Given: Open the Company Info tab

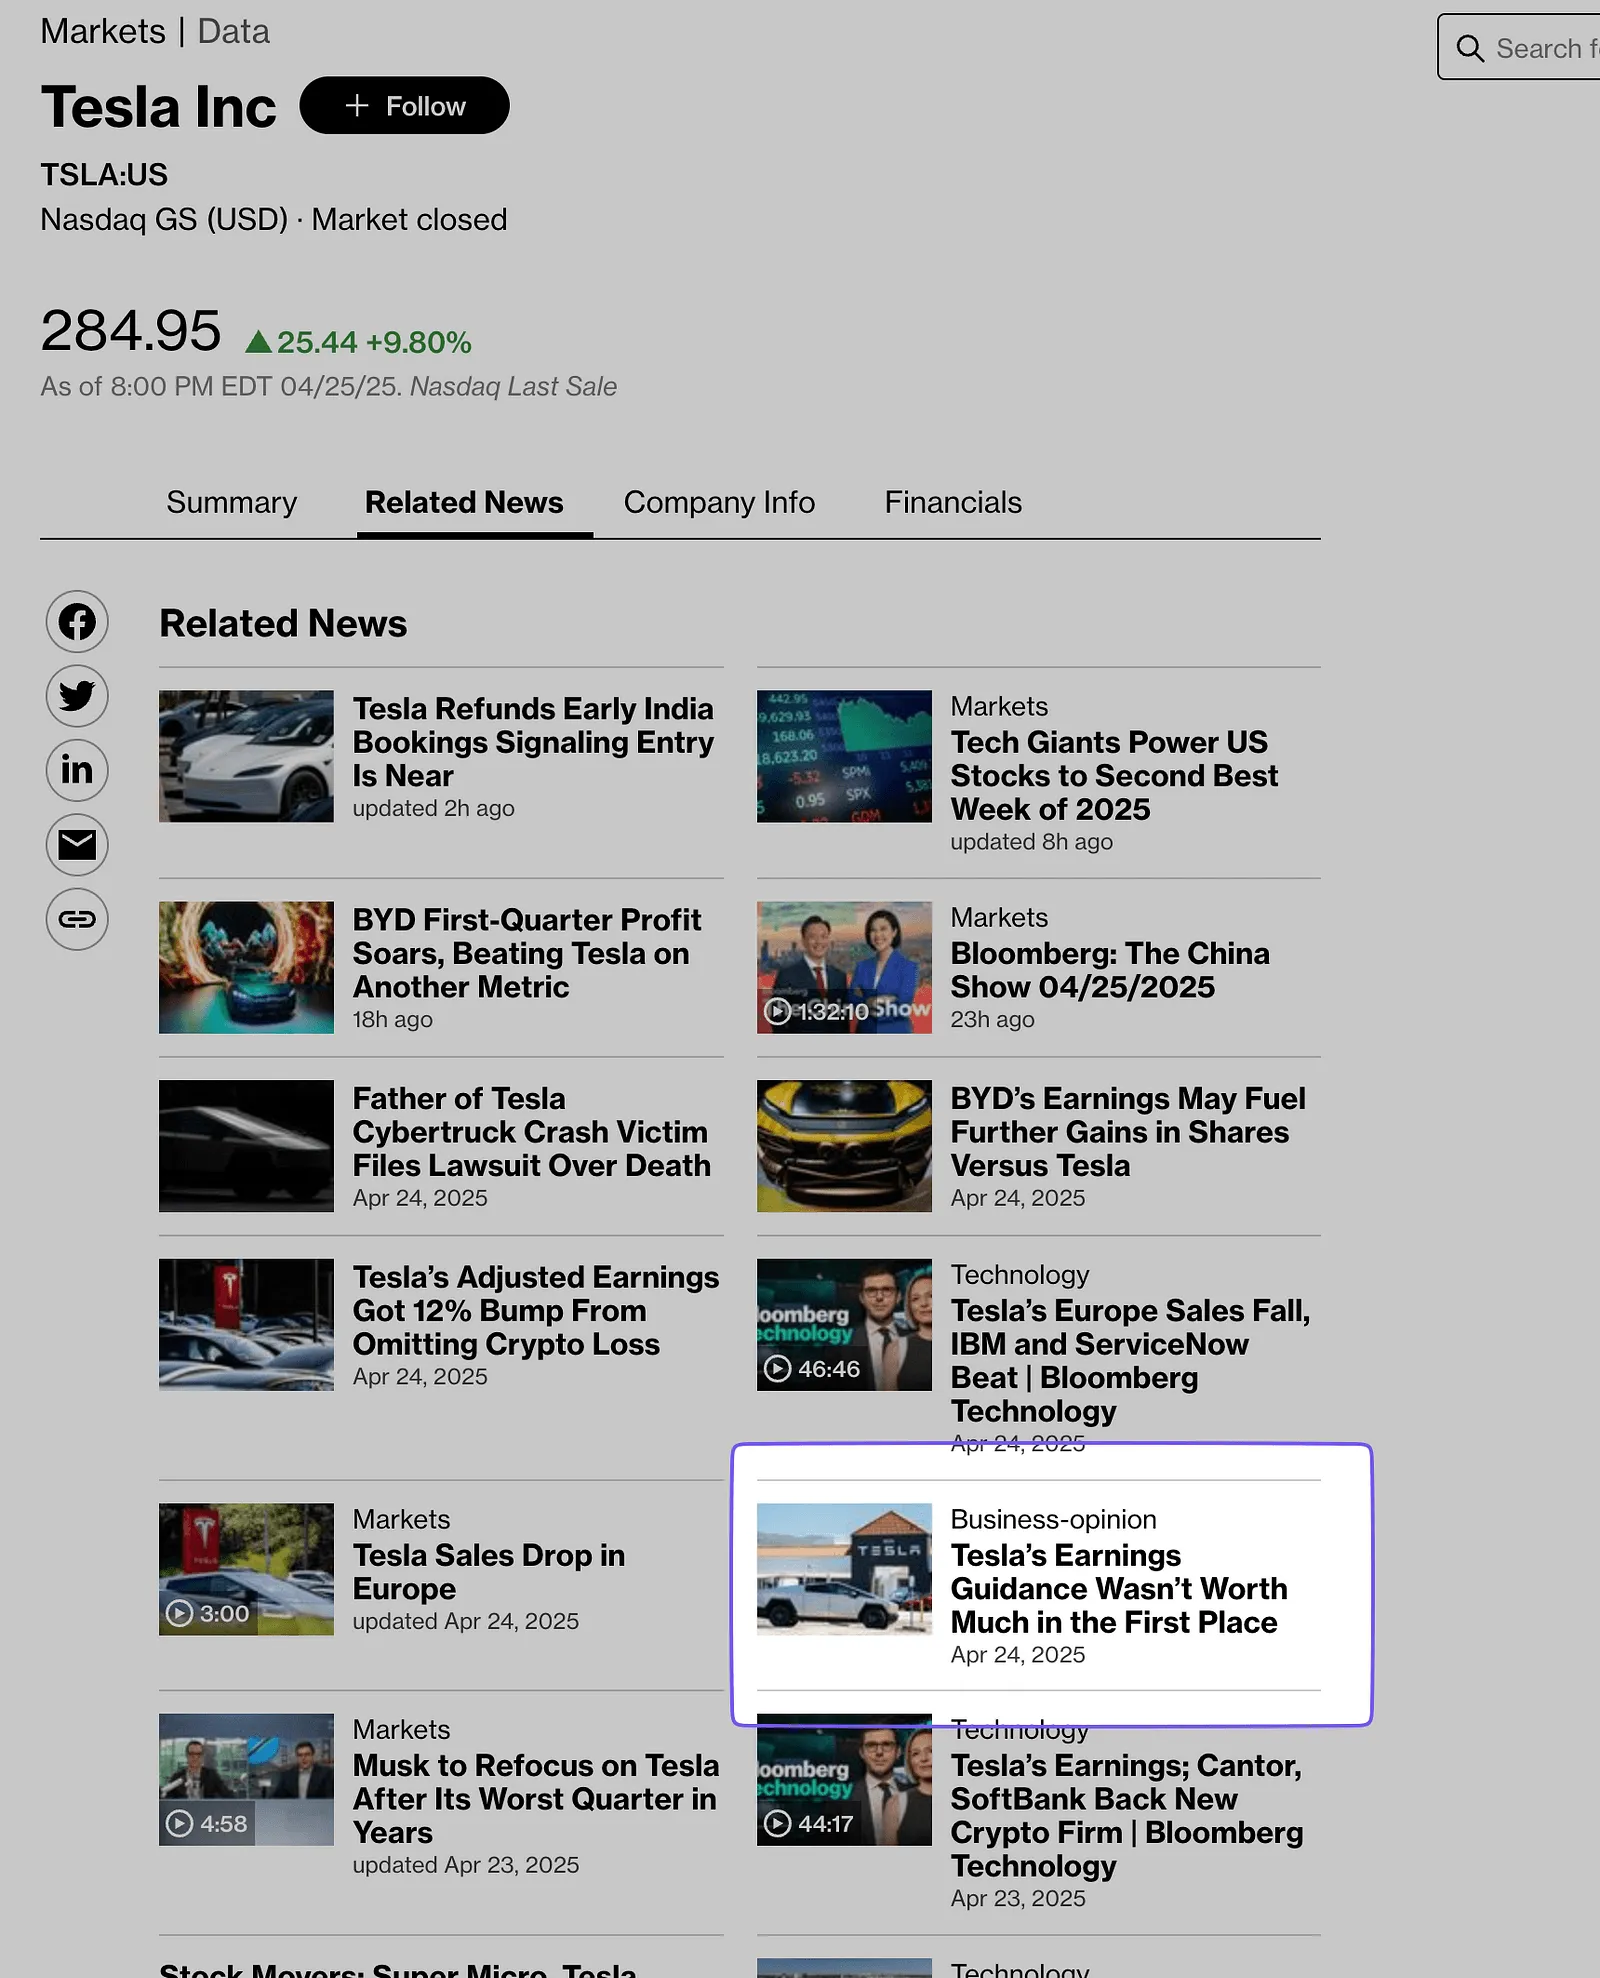Looking at the screenshot, I should click(719, 502).
